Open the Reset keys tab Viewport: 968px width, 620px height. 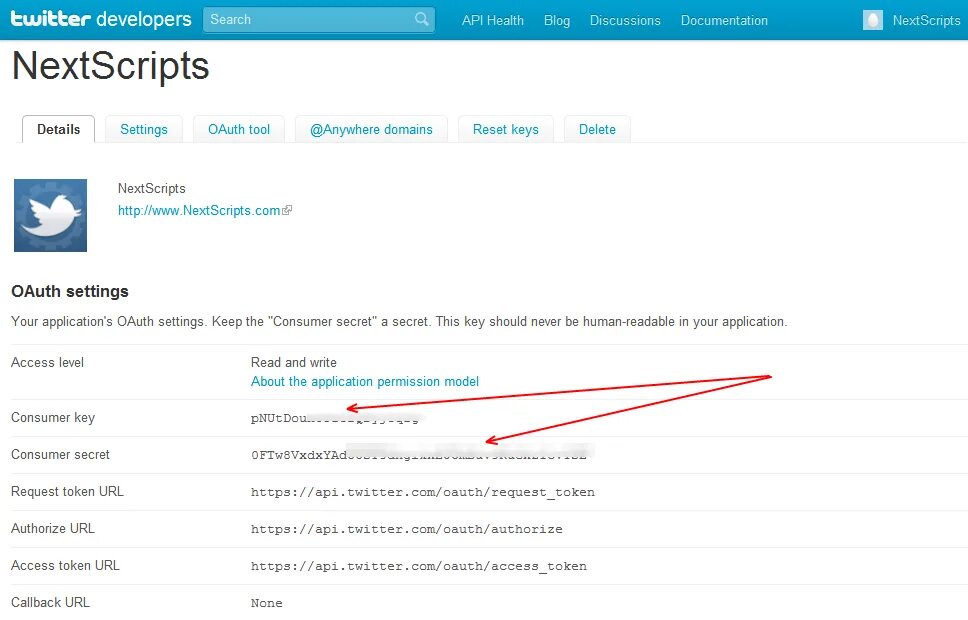(506, 129)
